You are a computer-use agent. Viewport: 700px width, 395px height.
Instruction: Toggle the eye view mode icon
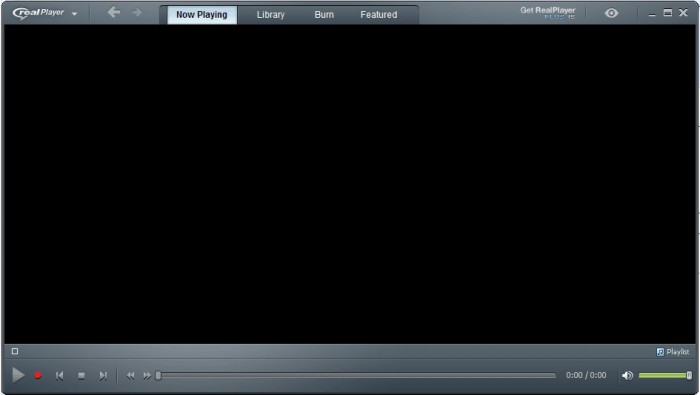click(x=611, y=13)
